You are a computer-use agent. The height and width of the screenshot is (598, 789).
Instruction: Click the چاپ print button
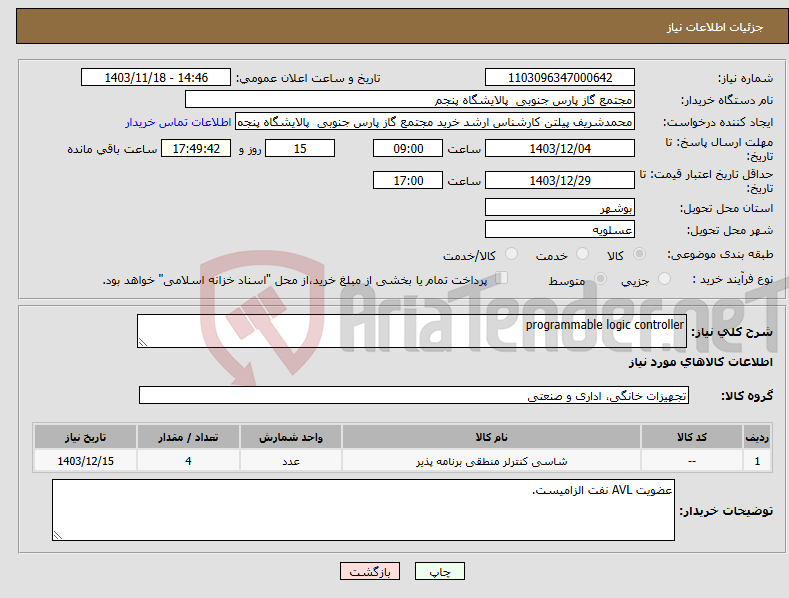pyautogui.click(x=440, y=571)
